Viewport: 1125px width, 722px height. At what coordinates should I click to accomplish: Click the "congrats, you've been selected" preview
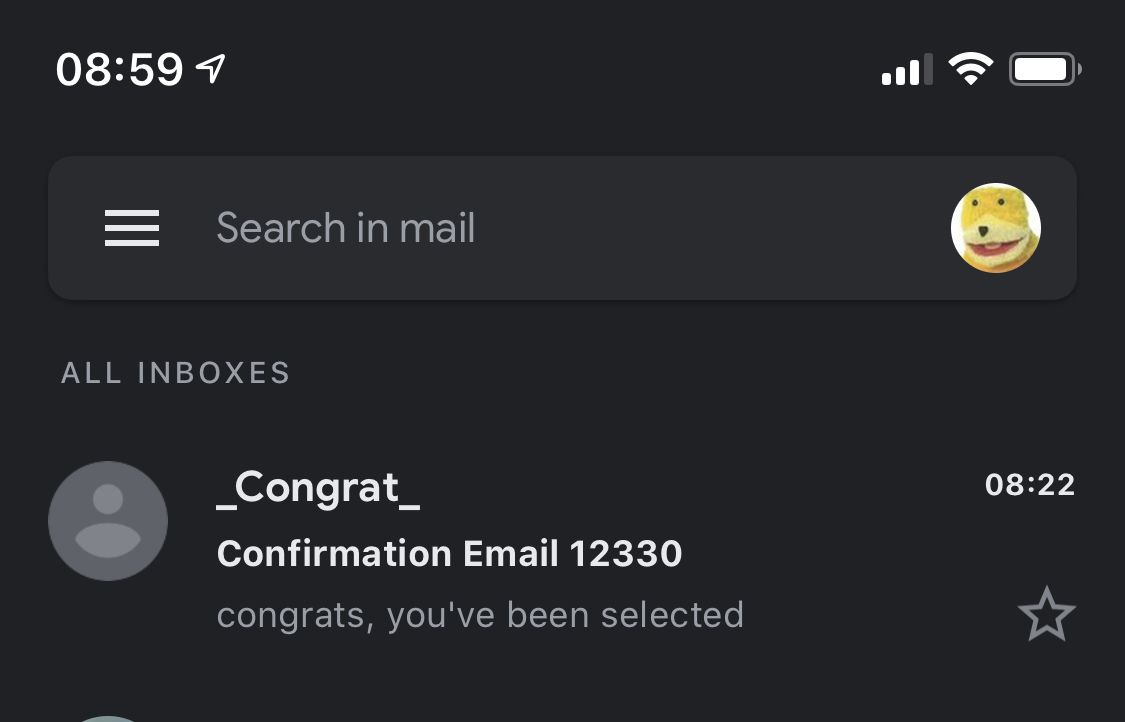coord(480,614)
